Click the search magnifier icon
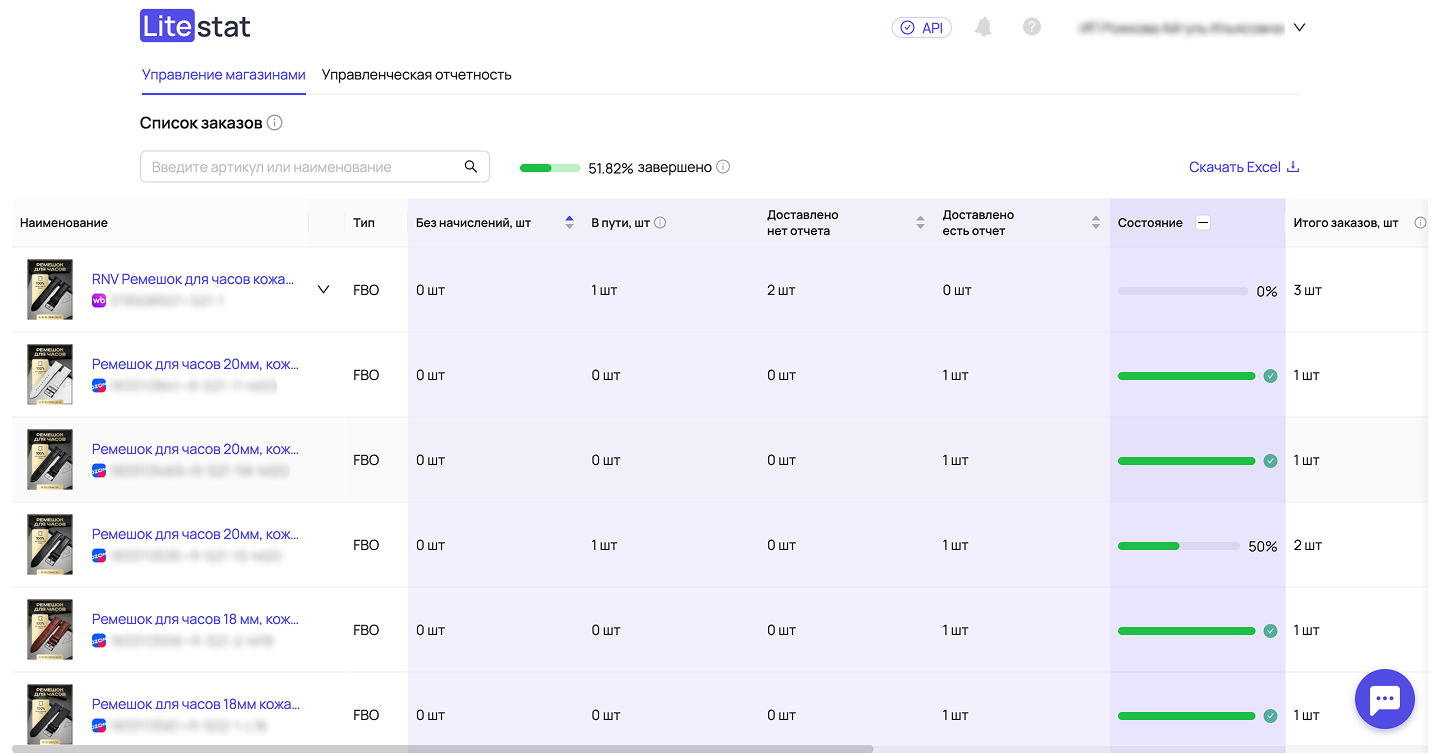 click(471, 167)
